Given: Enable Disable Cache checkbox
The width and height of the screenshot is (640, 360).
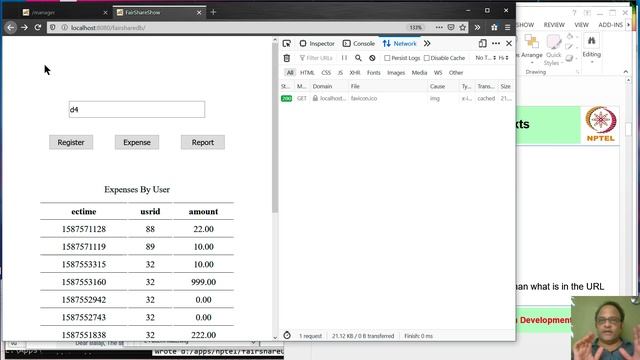Looking at the screenshot, I should point(427,58).
